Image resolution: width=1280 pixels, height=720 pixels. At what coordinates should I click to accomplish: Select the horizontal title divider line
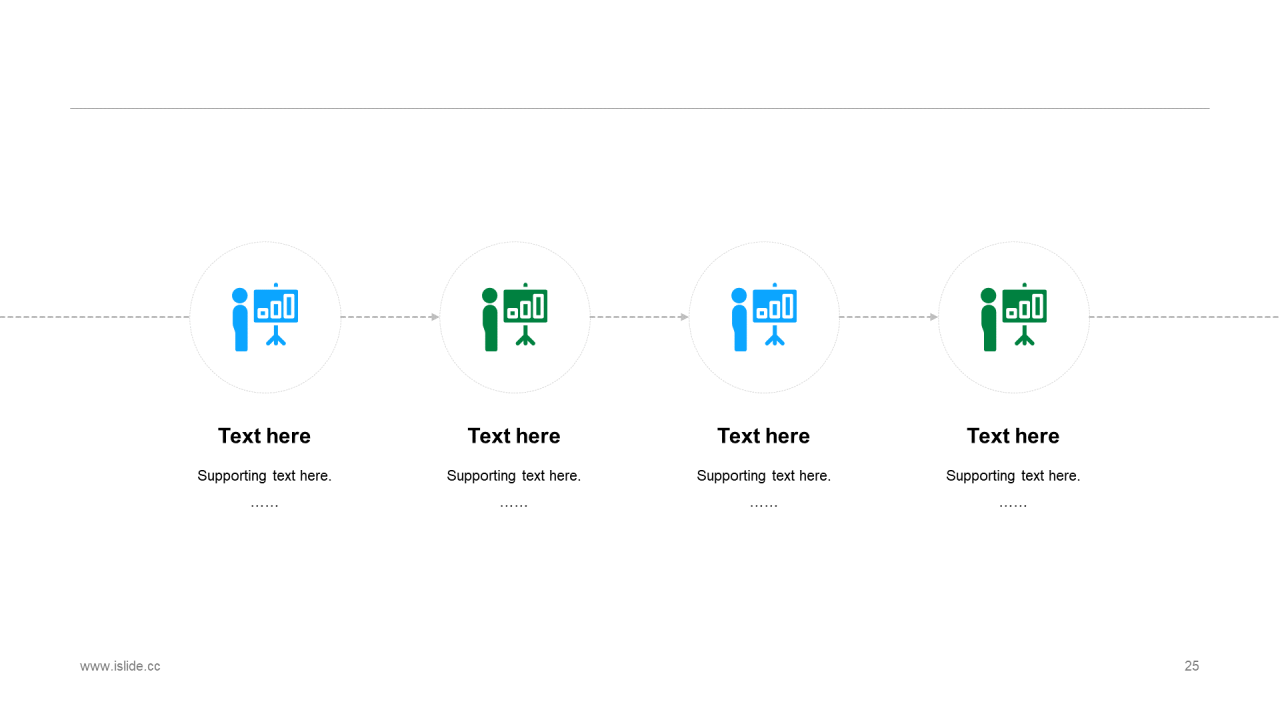(x=640, y=108)
